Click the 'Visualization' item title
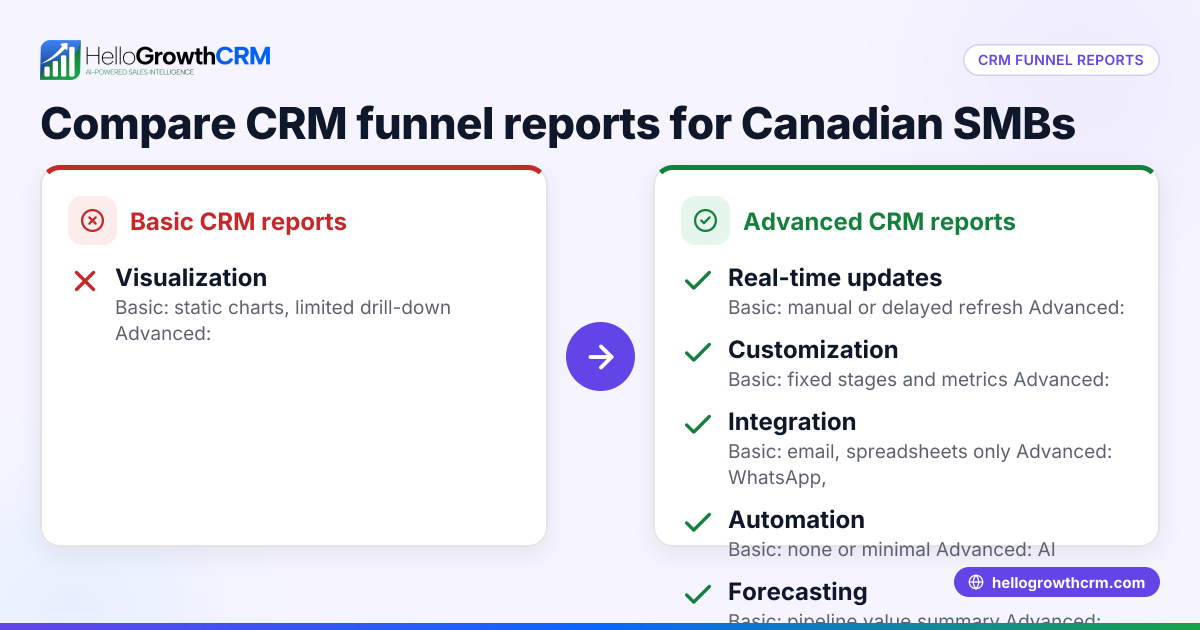This screenshot has width=1200, height=630. click(x=191, y=278)
